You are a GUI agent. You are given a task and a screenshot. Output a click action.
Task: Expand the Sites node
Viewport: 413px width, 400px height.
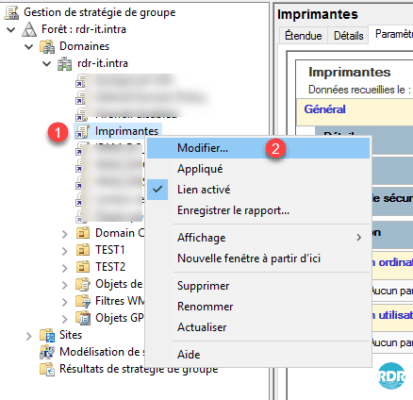coord(29,336)
